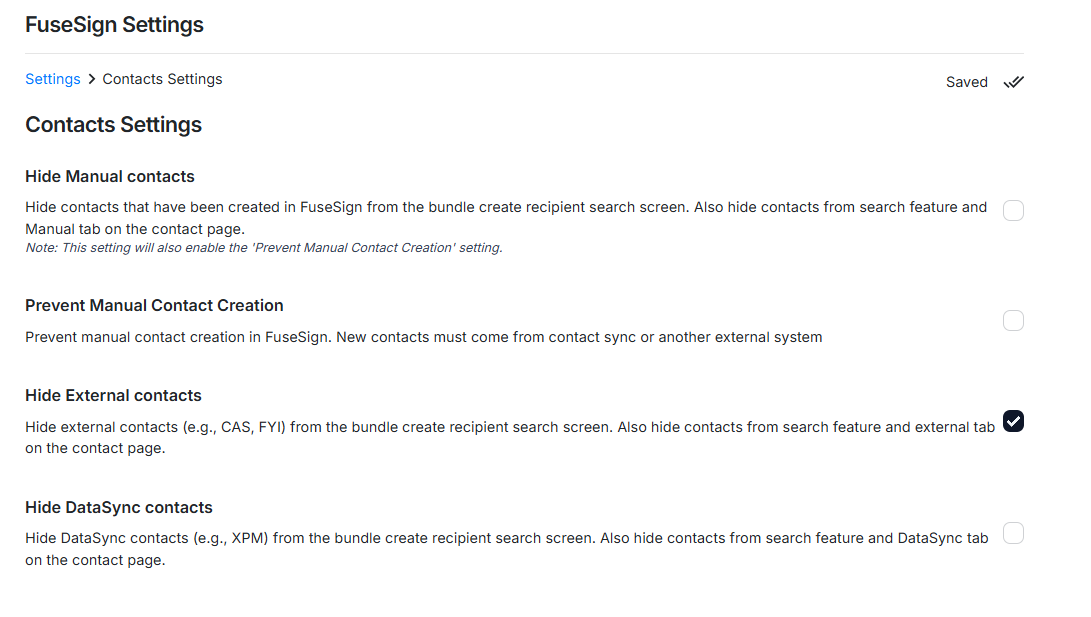Click the Hide DataSync contacts heading
1091x617 pixels.
[119, 508]
